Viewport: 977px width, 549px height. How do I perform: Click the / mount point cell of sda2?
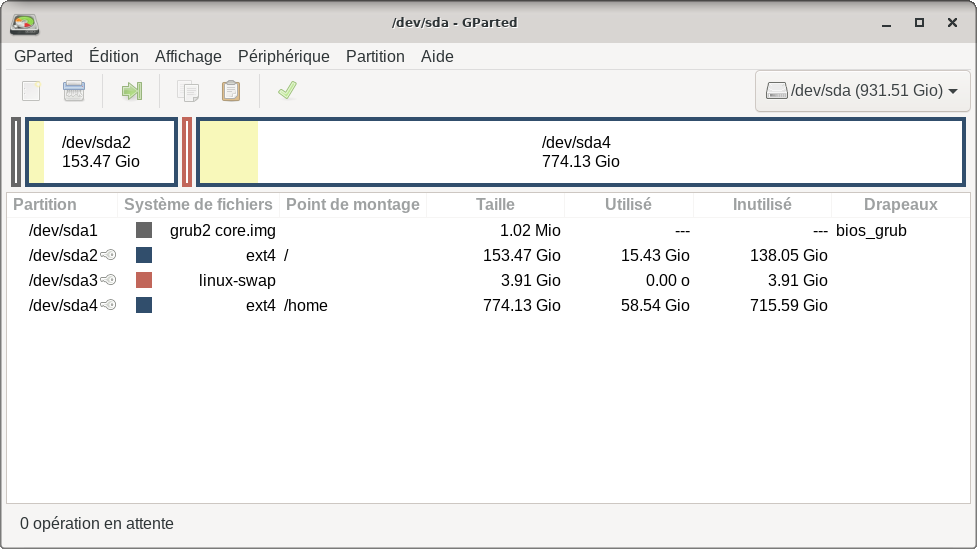point(286,255)
